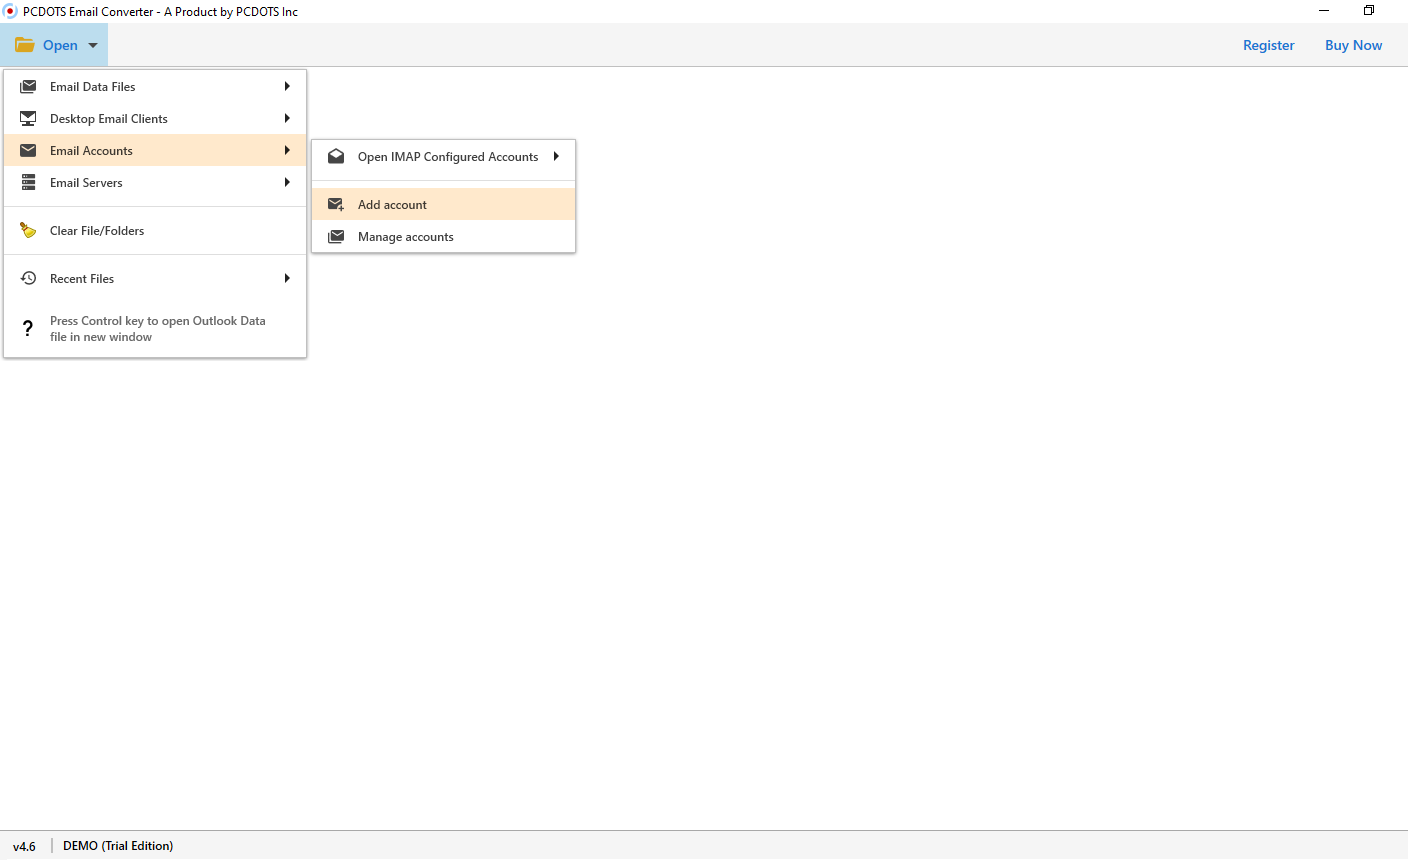This screenshot has height=860, width=1408.
Task: Select Email Servers menu entry
Action: click(x=155, y=183)
